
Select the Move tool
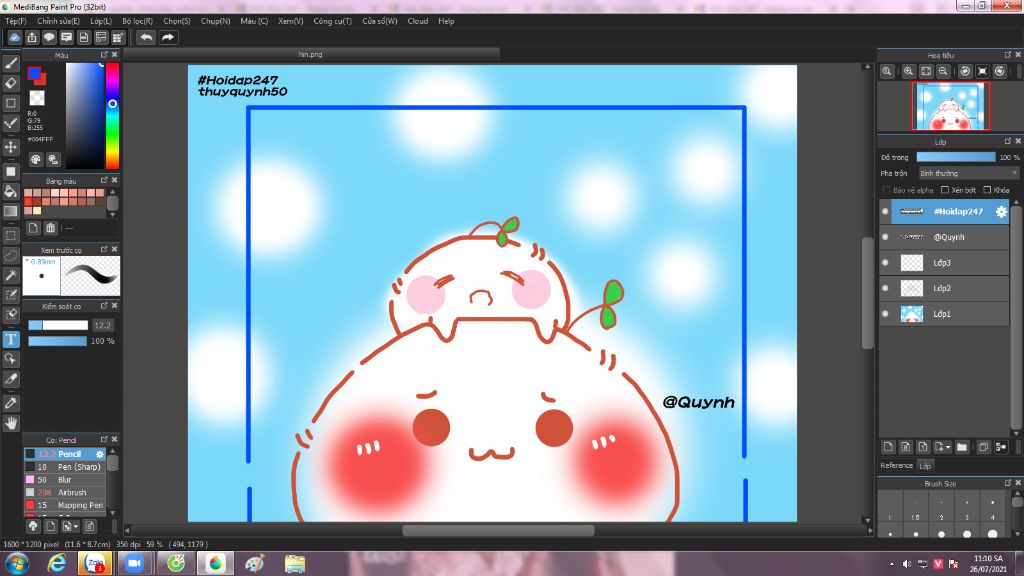[x=10, y=147]
